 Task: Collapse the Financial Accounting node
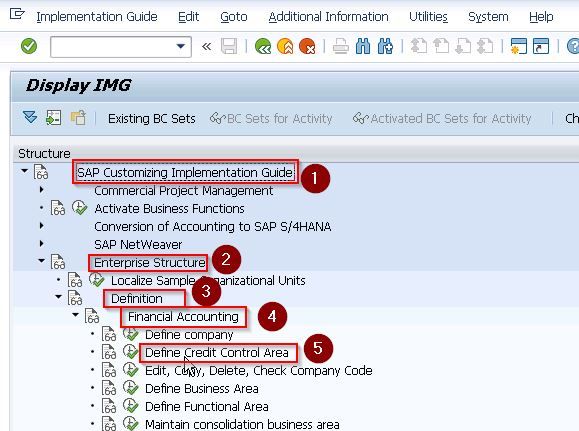pyautogui.click(x=75, y=315)
